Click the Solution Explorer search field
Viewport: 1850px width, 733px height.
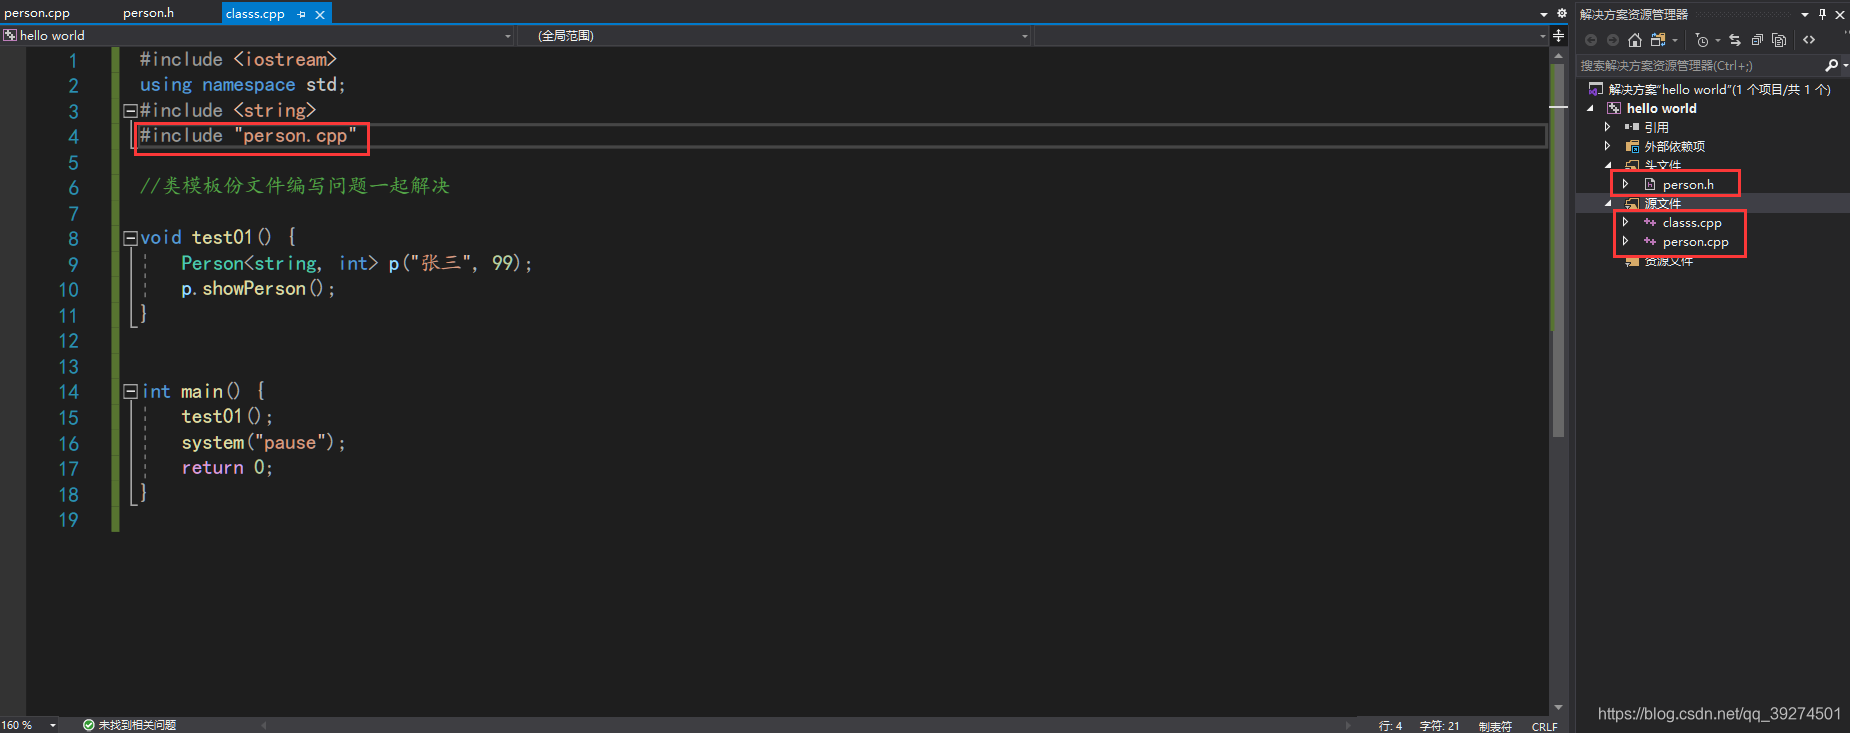point(1700,66)
